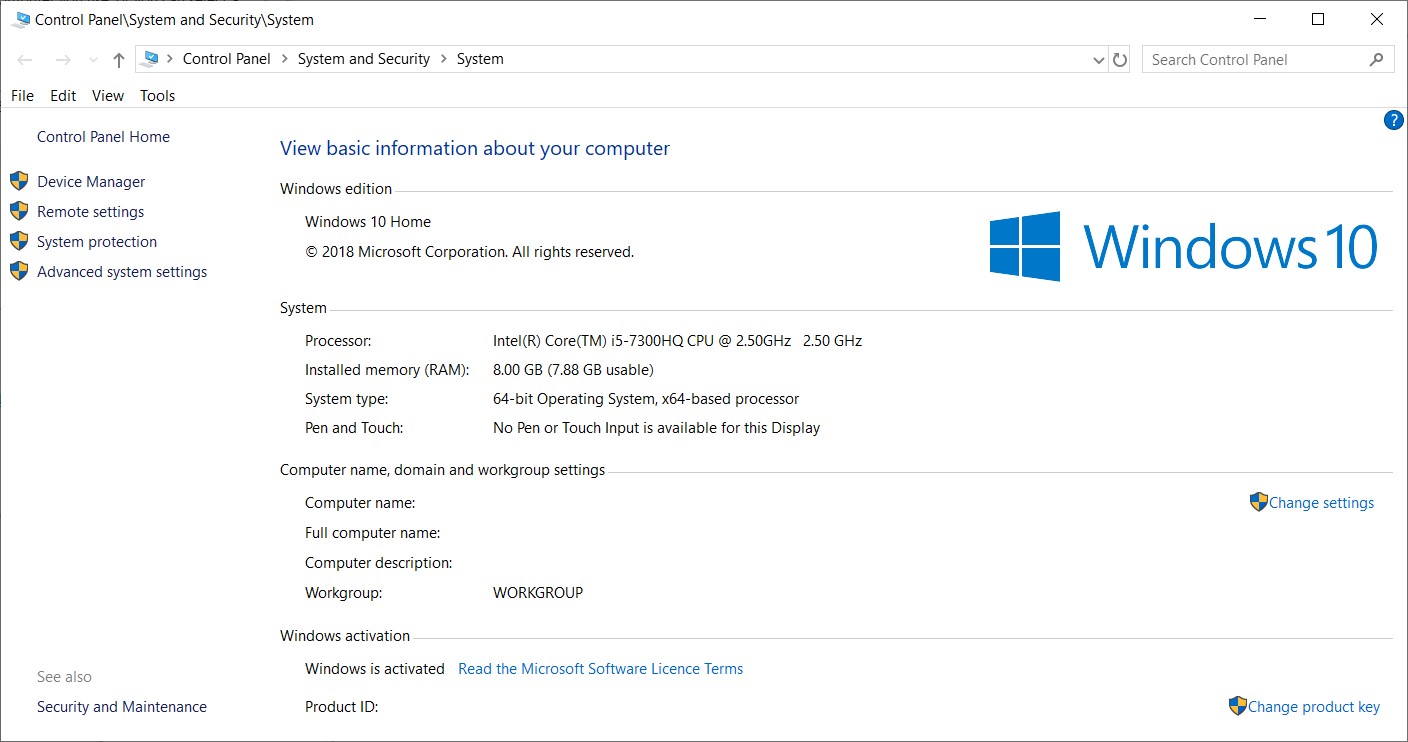This screenshot has height=742, width=1408.
Task: Open System protection link
Action: coord(97,242)
